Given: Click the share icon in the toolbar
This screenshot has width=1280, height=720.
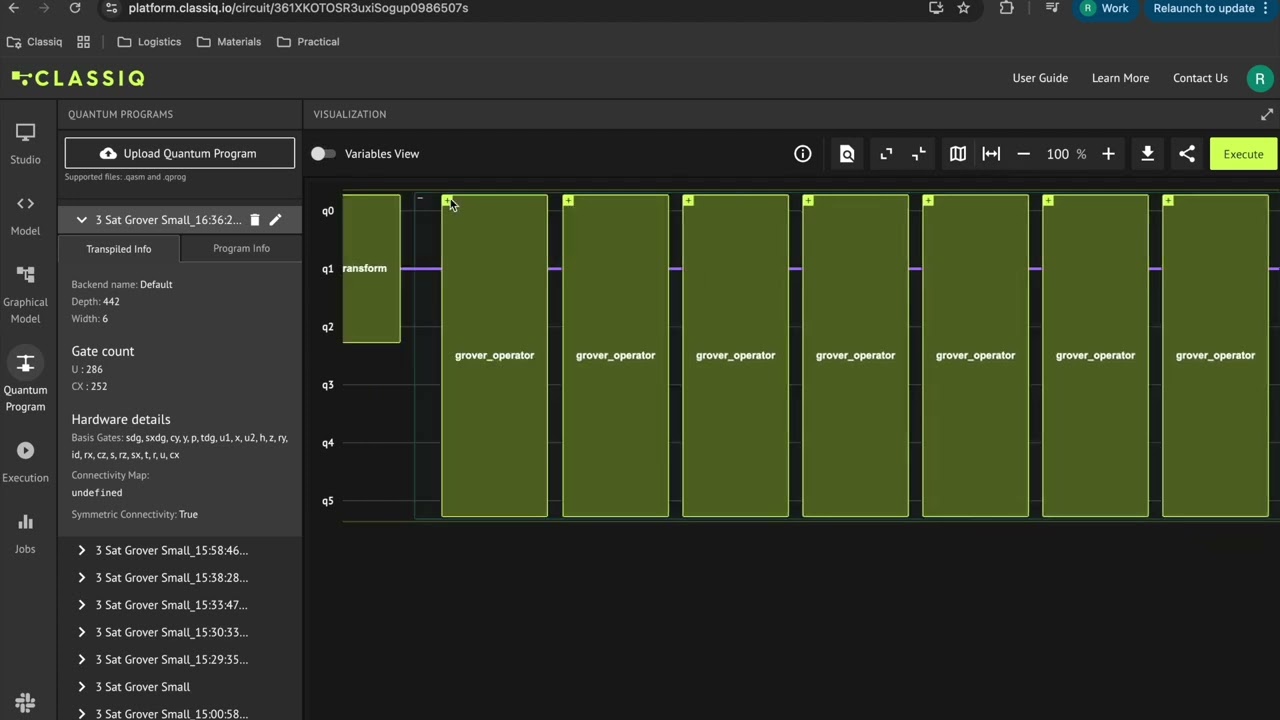Looking at the screenshot, I should tap(1187, 154).
